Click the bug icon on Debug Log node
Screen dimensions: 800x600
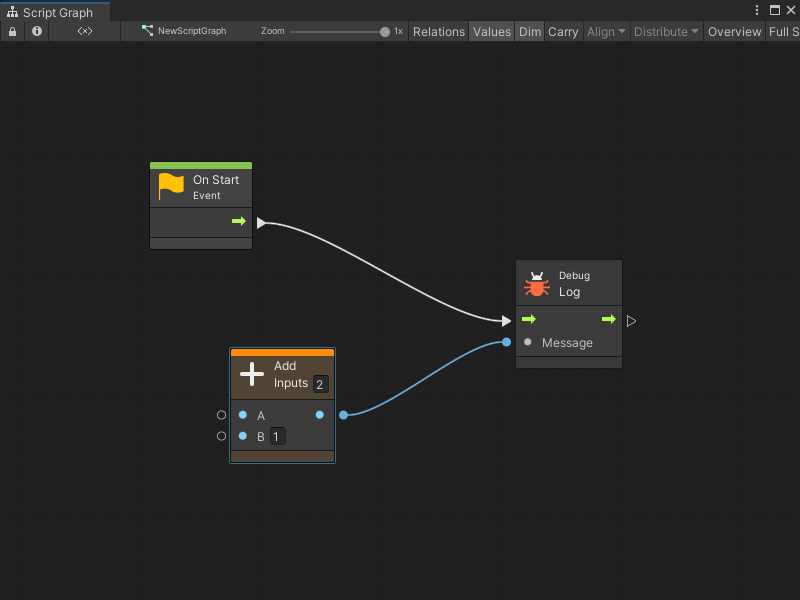pyautogui.click(x=538, y=283)
